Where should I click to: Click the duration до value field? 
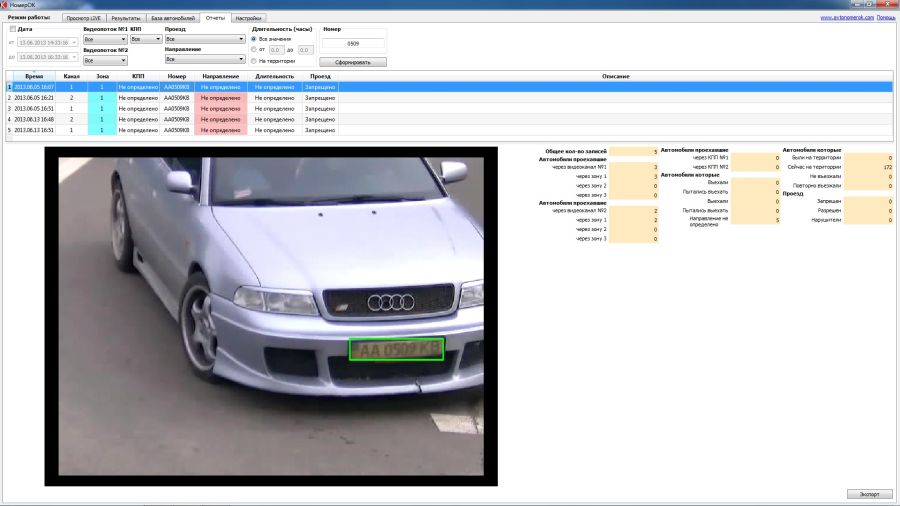coord(305,50)
